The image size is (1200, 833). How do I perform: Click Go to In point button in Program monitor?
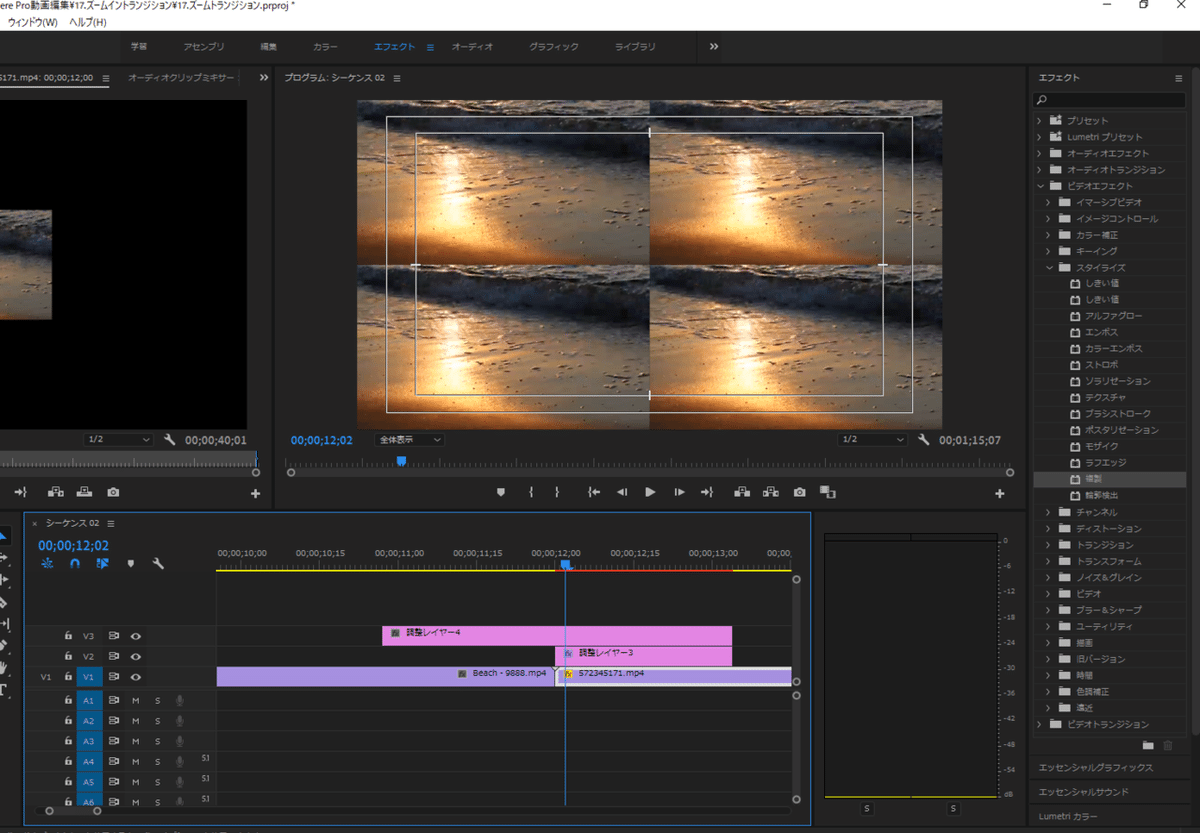point(594,492)
